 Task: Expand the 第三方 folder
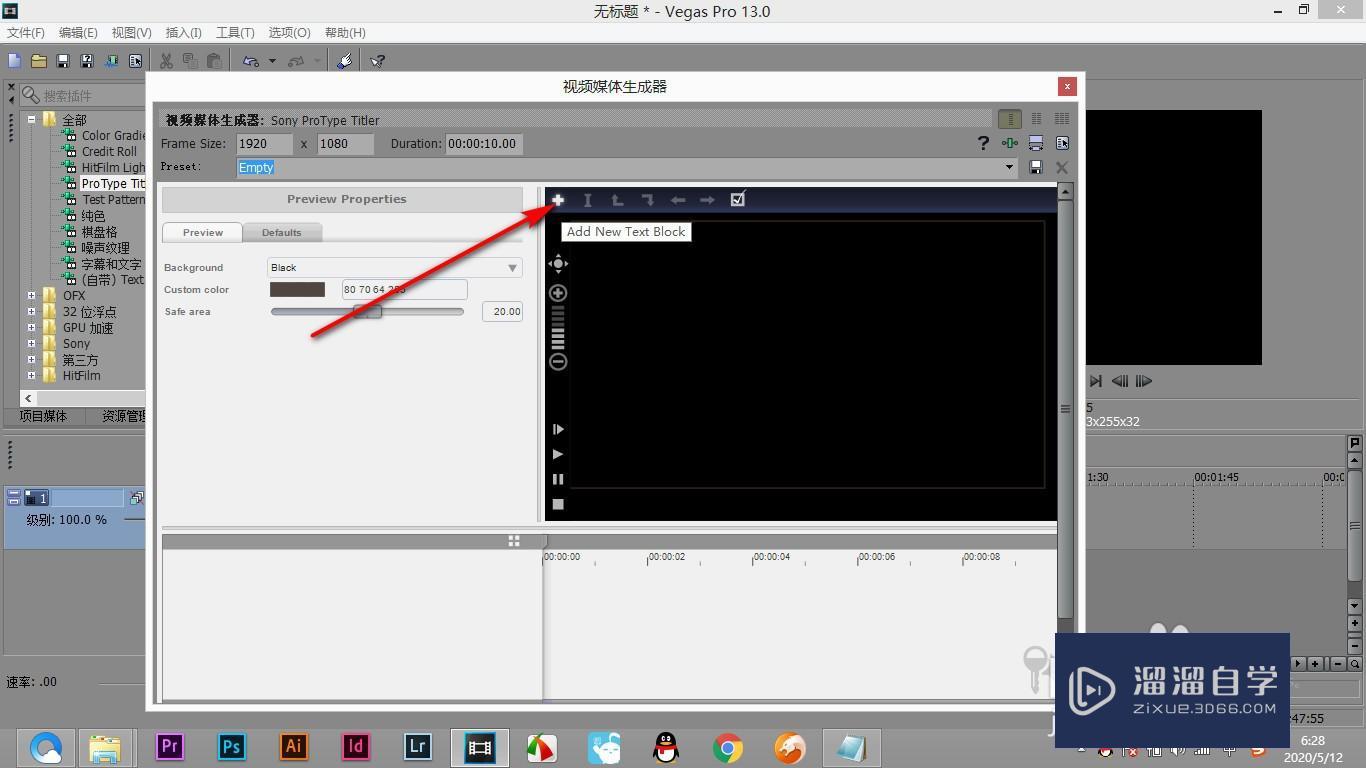tap(31, 360)
